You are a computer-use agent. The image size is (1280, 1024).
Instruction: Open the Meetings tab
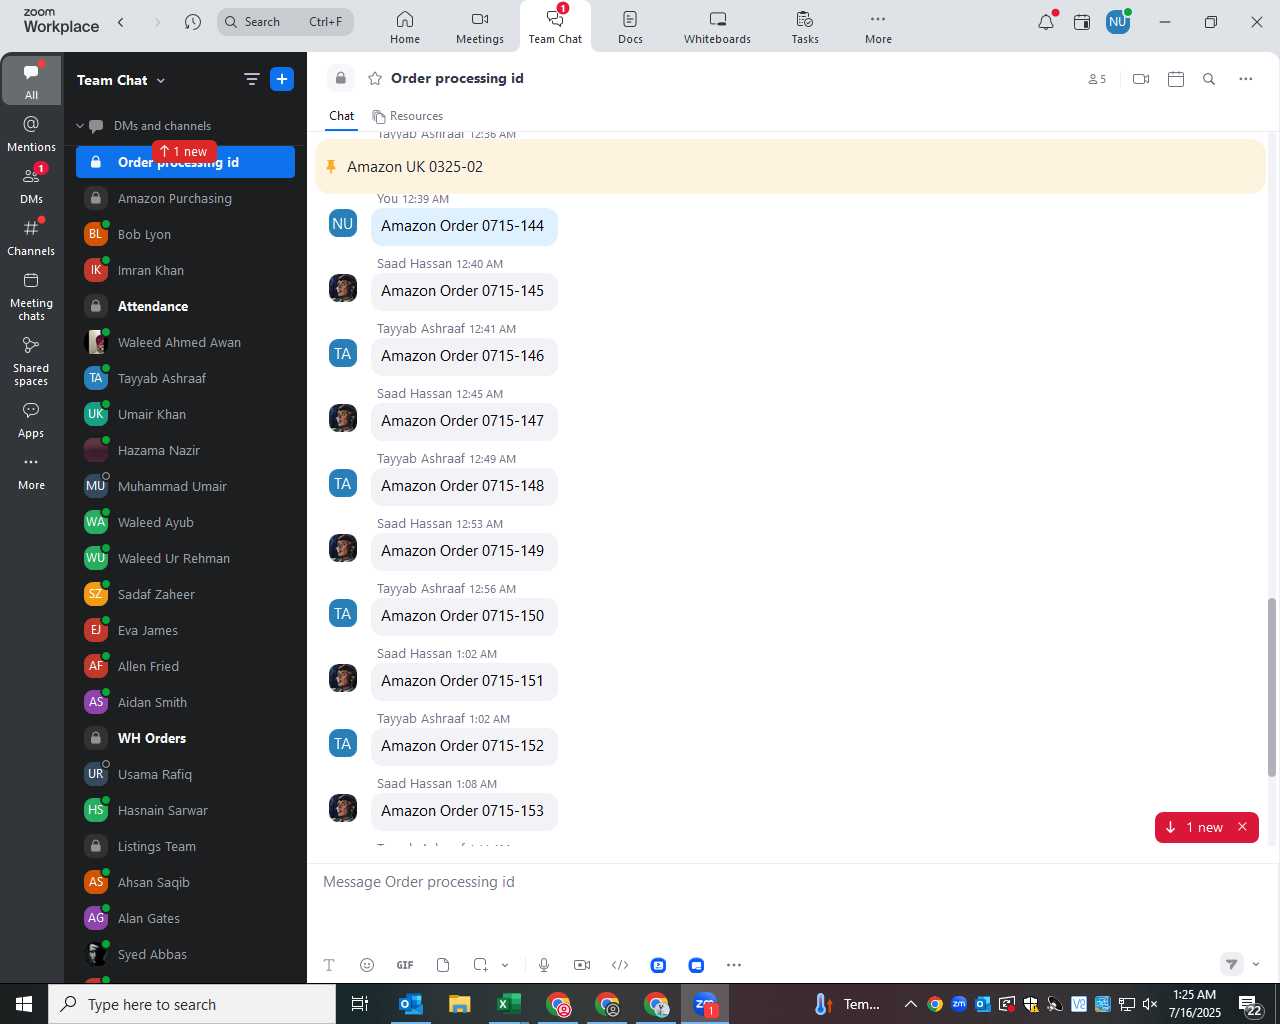480,27
